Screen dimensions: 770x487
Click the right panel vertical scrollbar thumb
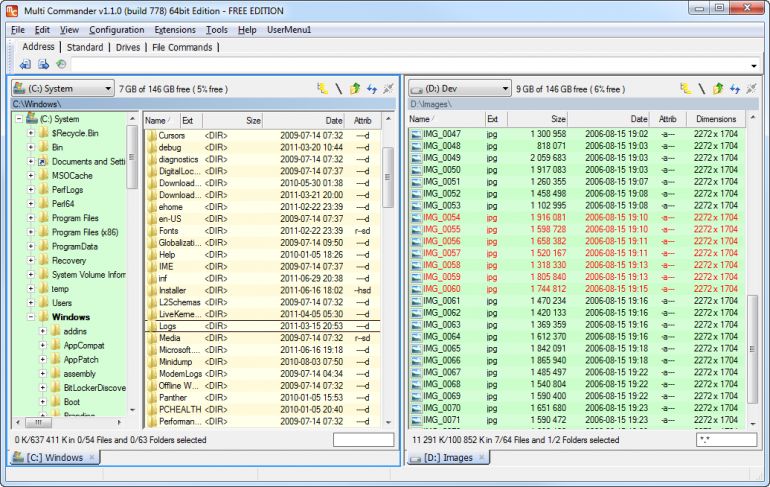[752, 349]
